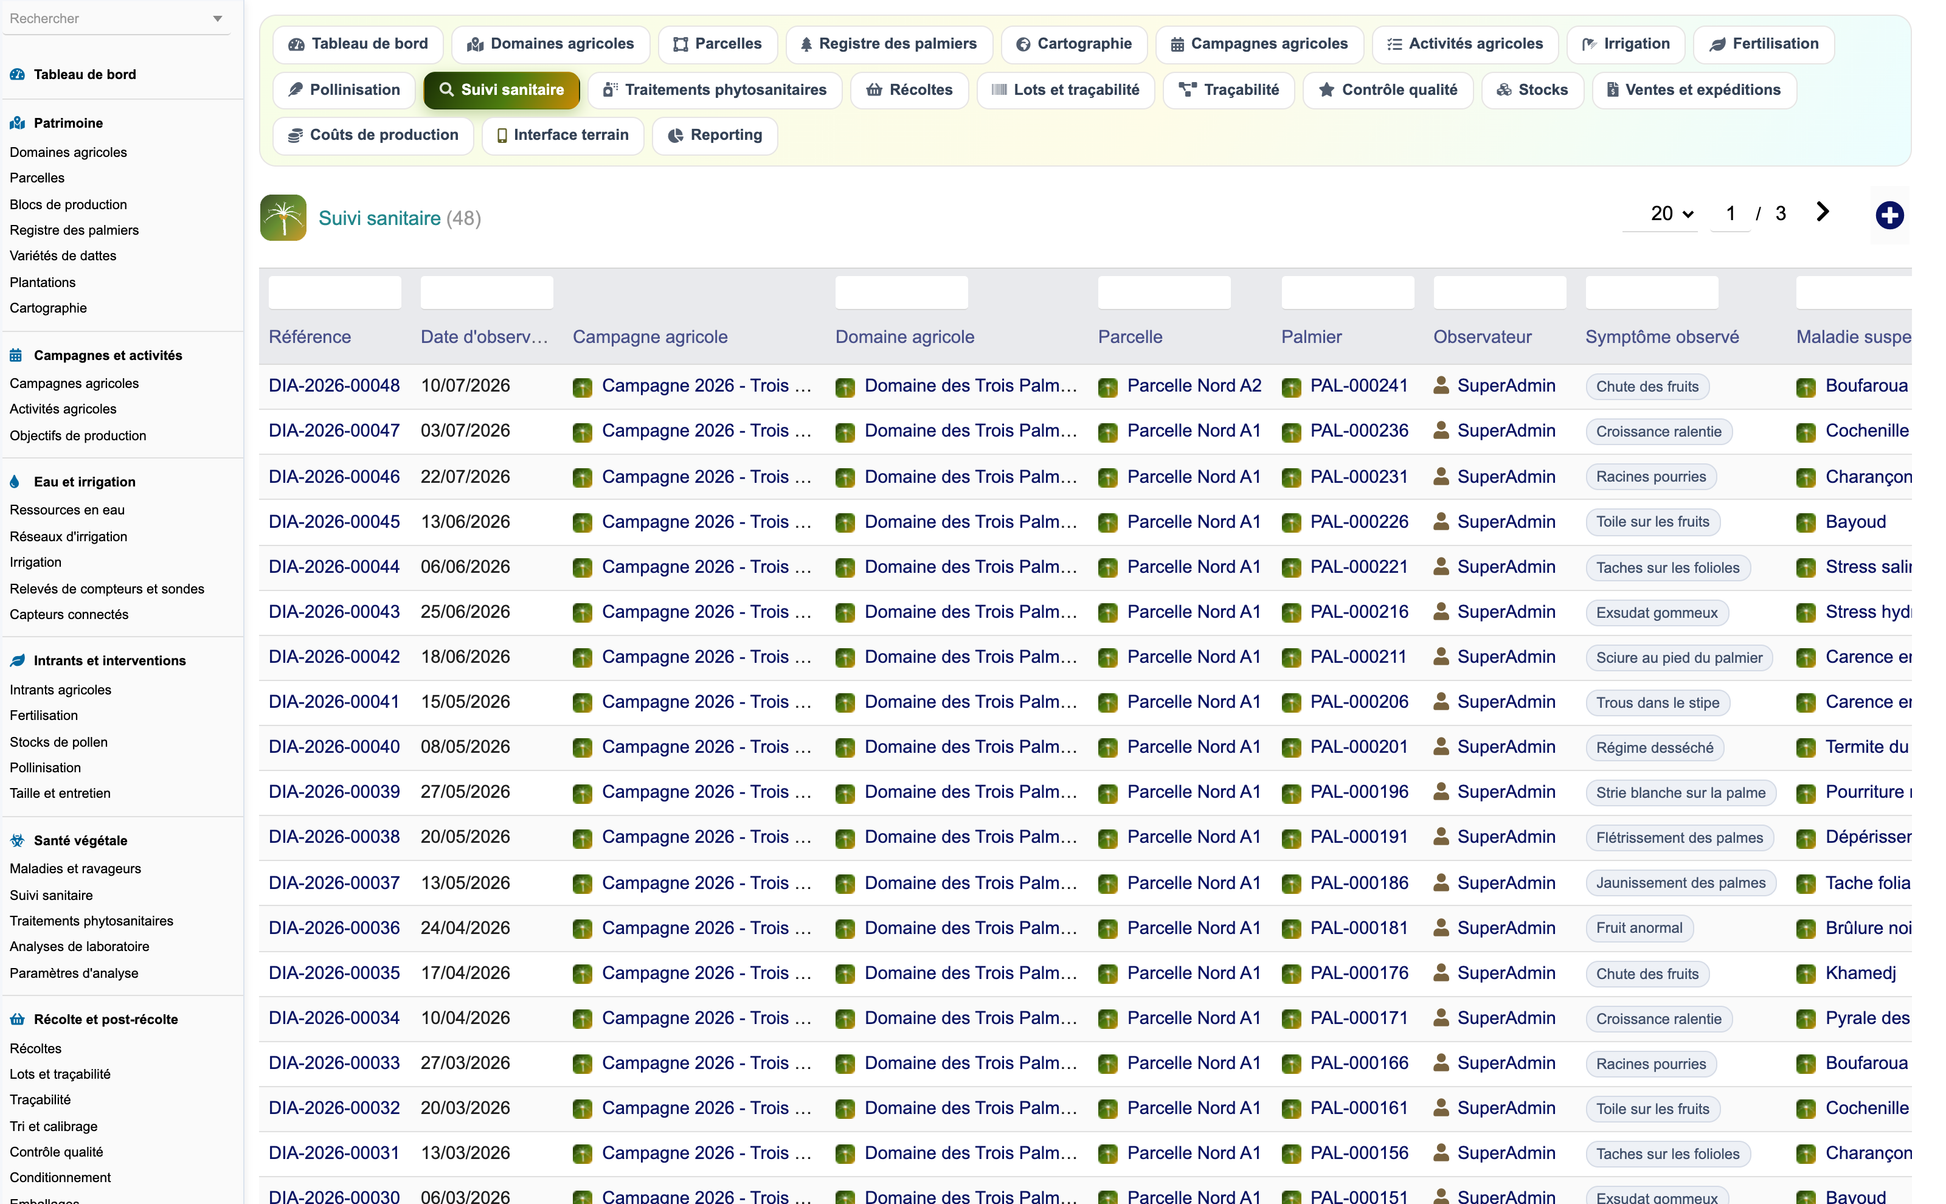Click domain icon in row DIA-2026-00047
Image resolution: width=1946 pixels, height=1204 pixels.
click(845, 432)
